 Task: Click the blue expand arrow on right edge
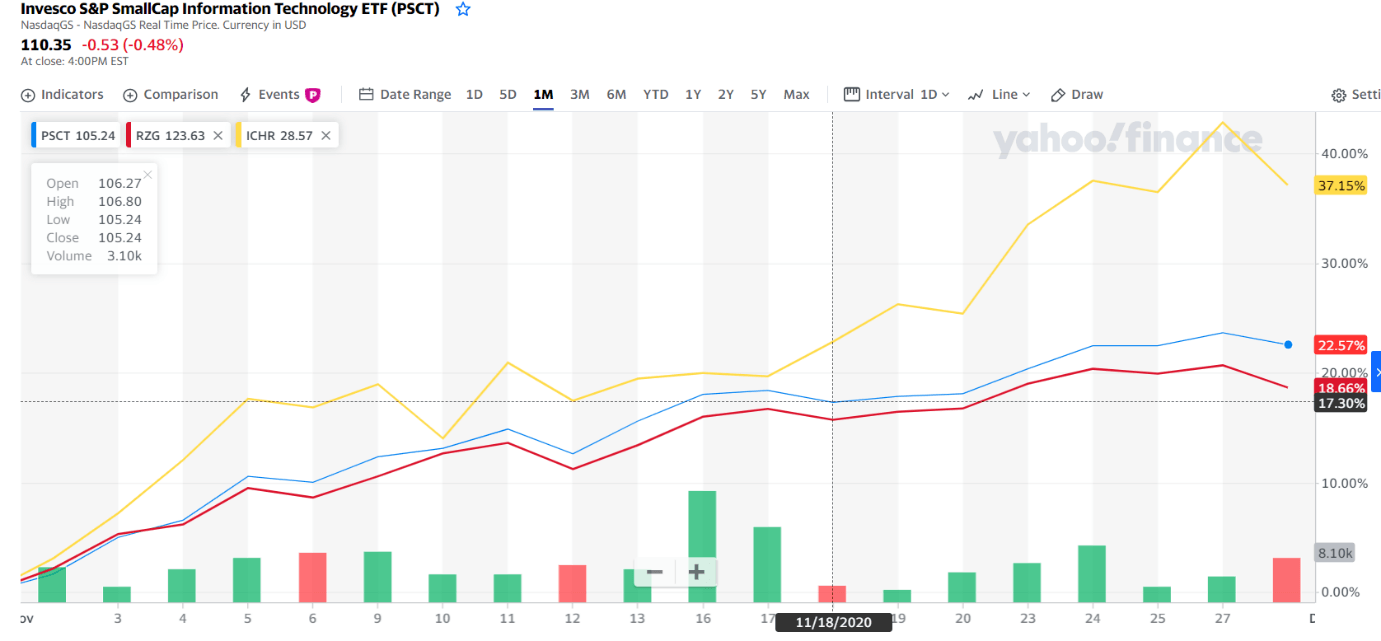coord(1376,372)
